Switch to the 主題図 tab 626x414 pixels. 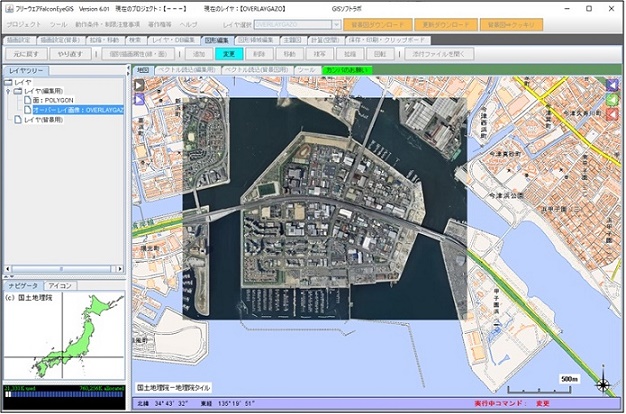point(292,40)
